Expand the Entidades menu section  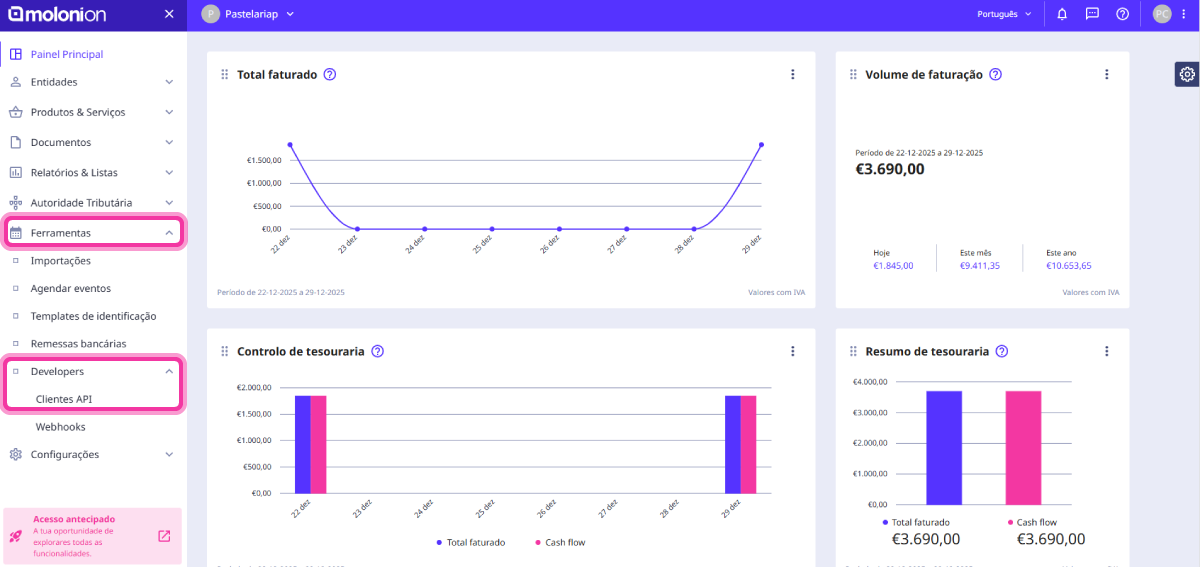[x=92, y=82]
